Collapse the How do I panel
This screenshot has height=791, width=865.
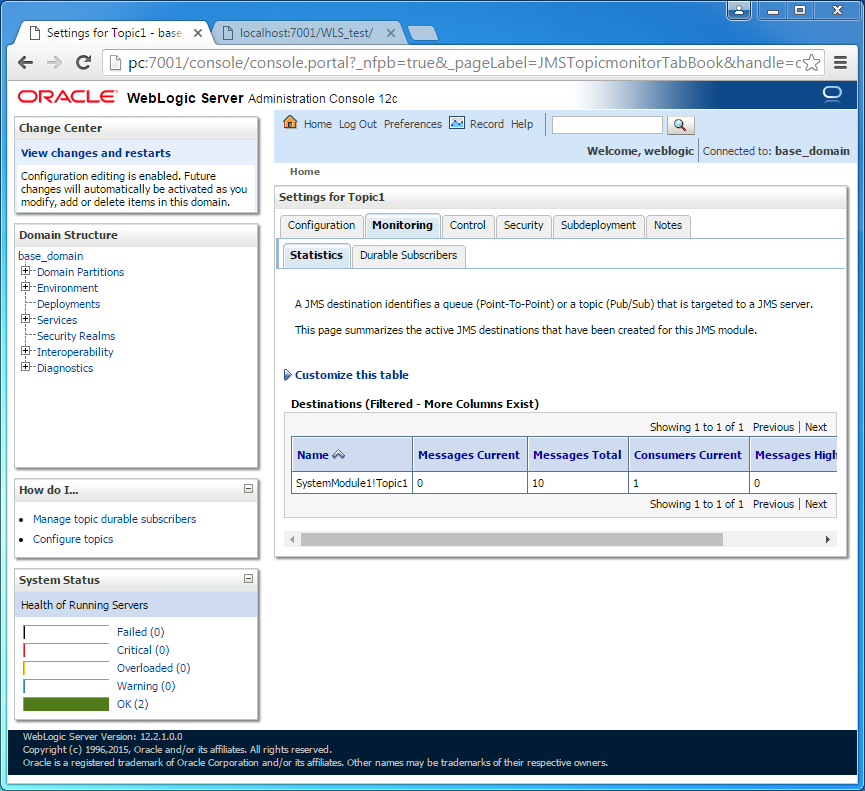(249, 489)
